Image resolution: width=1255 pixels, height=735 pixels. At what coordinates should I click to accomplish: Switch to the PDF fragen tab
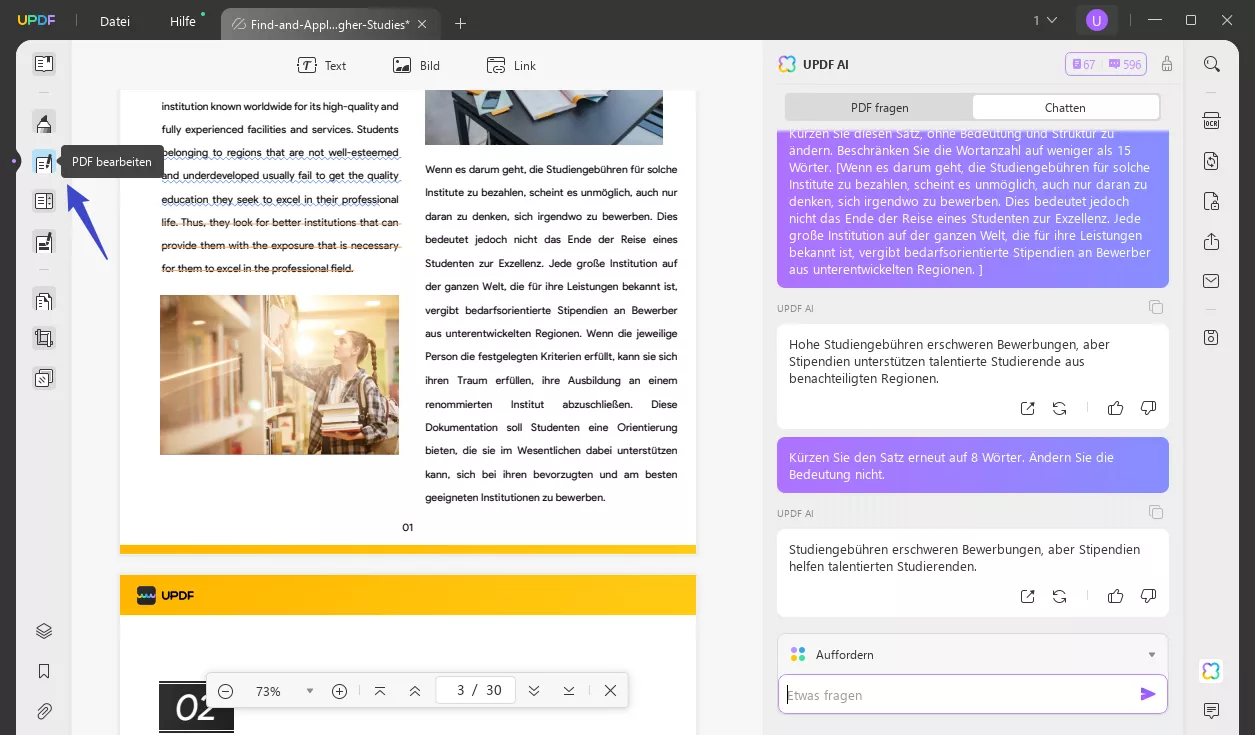[879, 107]
